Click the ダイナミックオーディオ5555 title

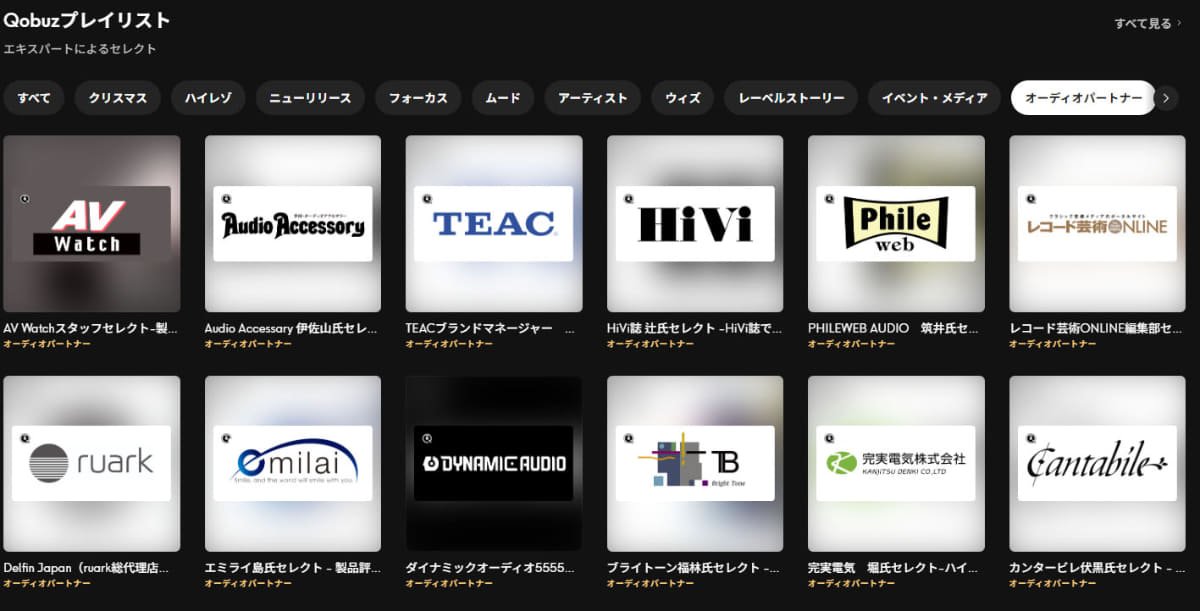pos(491,567)
